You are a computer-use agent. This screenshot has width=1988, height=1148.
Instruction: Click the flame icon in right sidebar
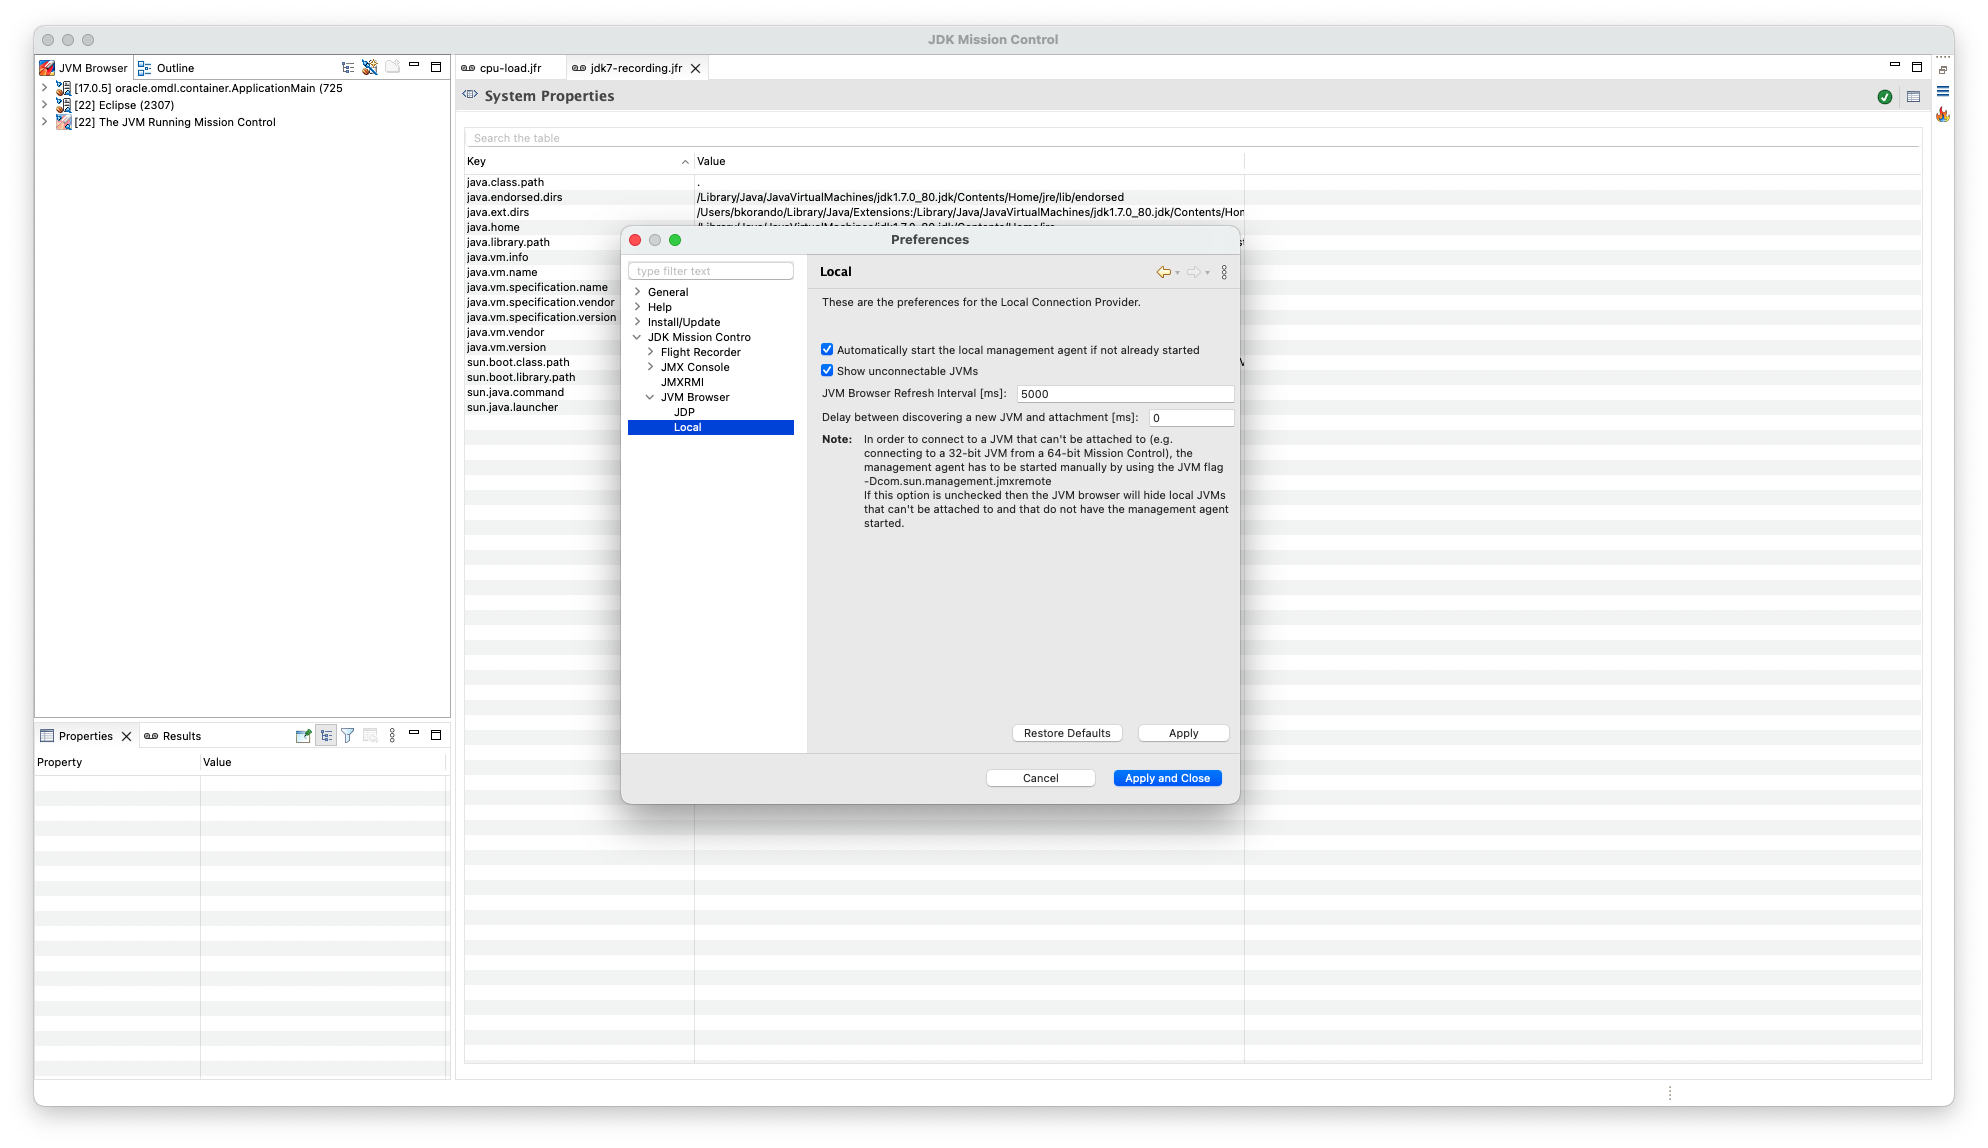click(1943, 115)
